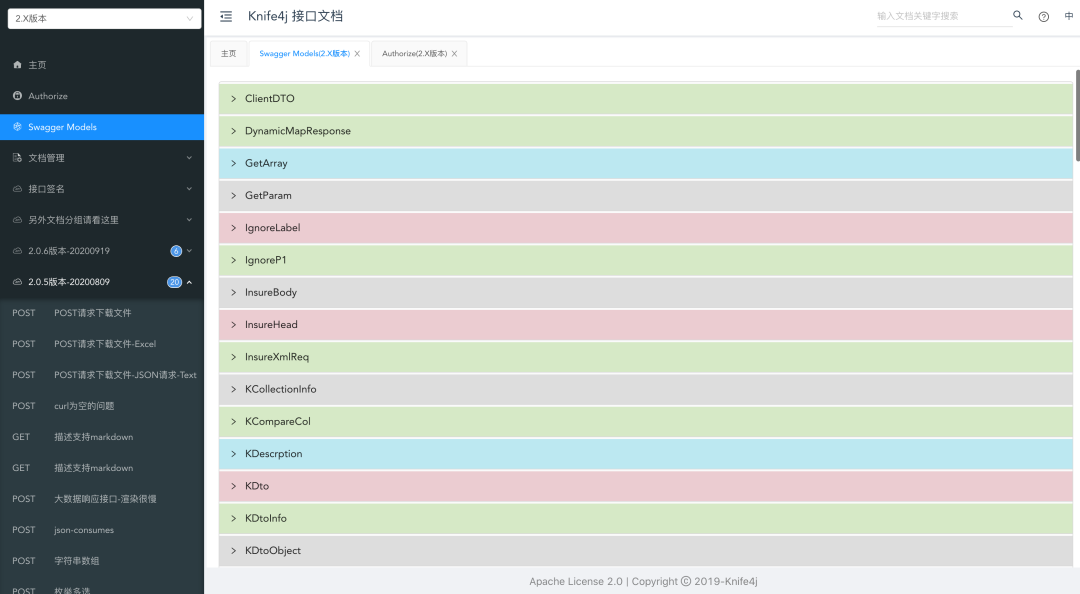Screen dimensions: 1080x594
Task: Click the 文档管理 document icon
Action: pos(17,158)
